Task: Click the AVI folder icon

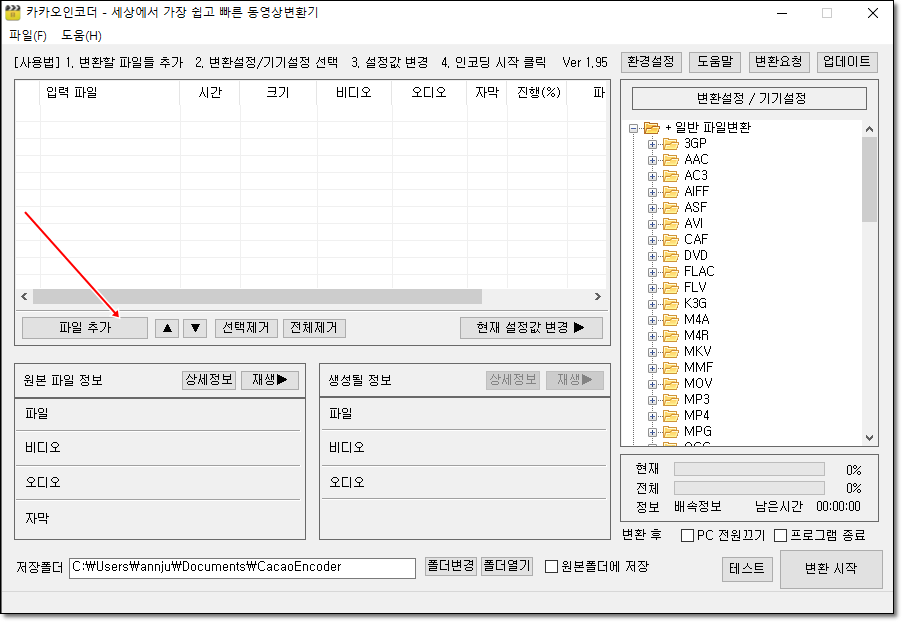Action: pos(671,224)
